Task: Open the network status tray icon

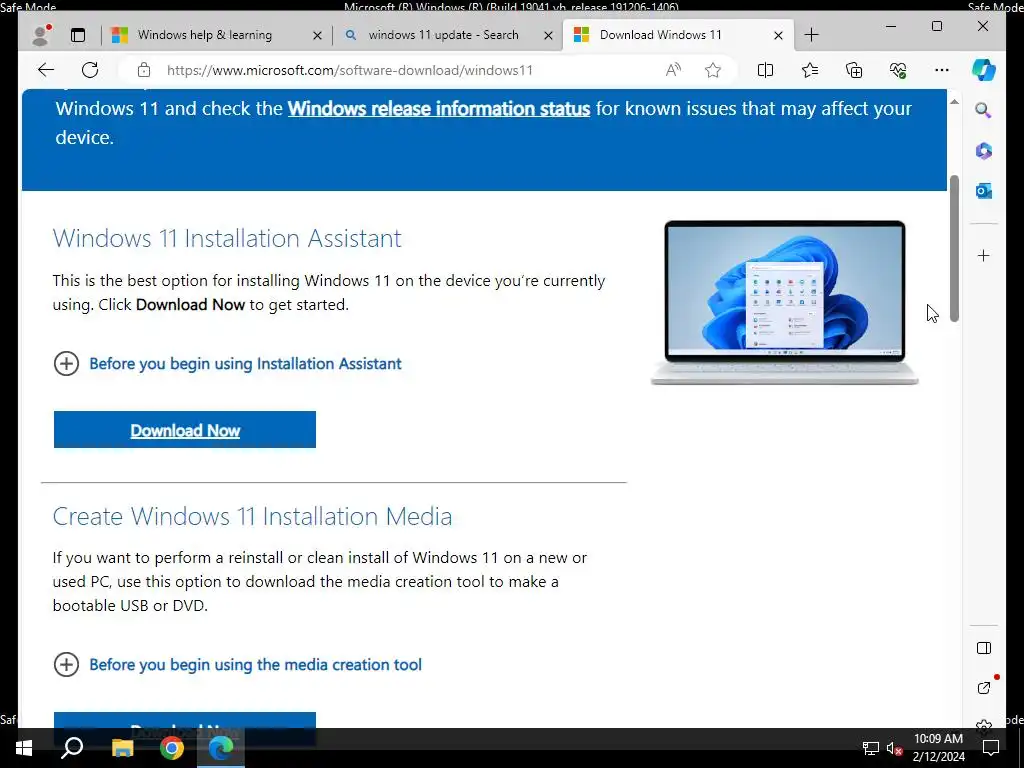Action: point(871,748)
